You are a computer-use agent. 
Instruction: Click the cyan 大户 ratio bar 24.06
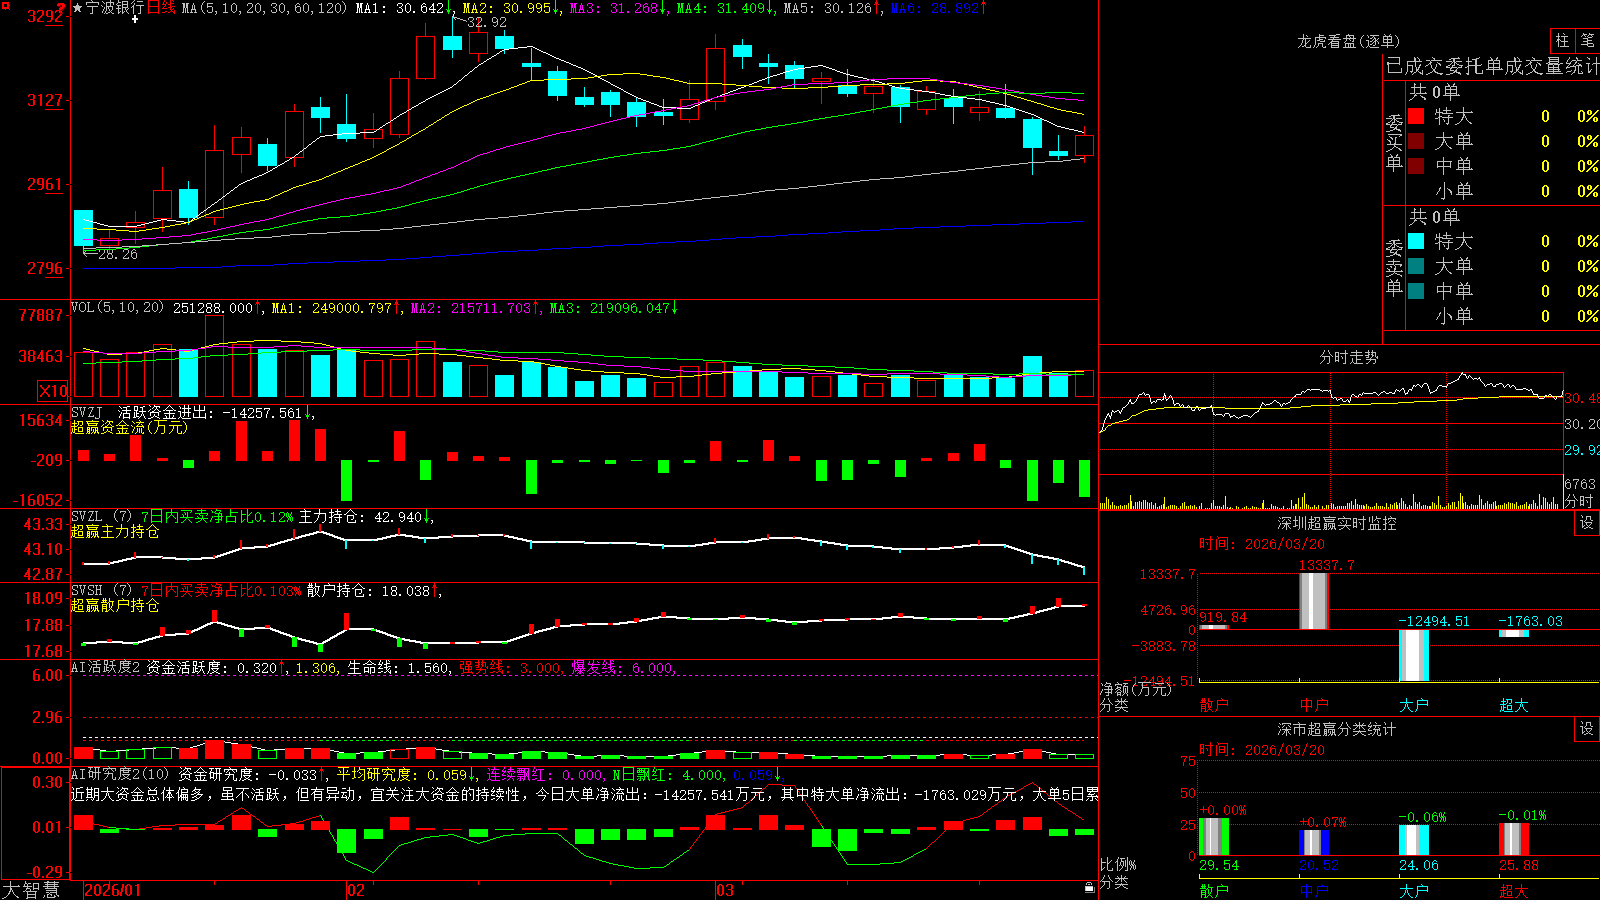[1414, 840]
